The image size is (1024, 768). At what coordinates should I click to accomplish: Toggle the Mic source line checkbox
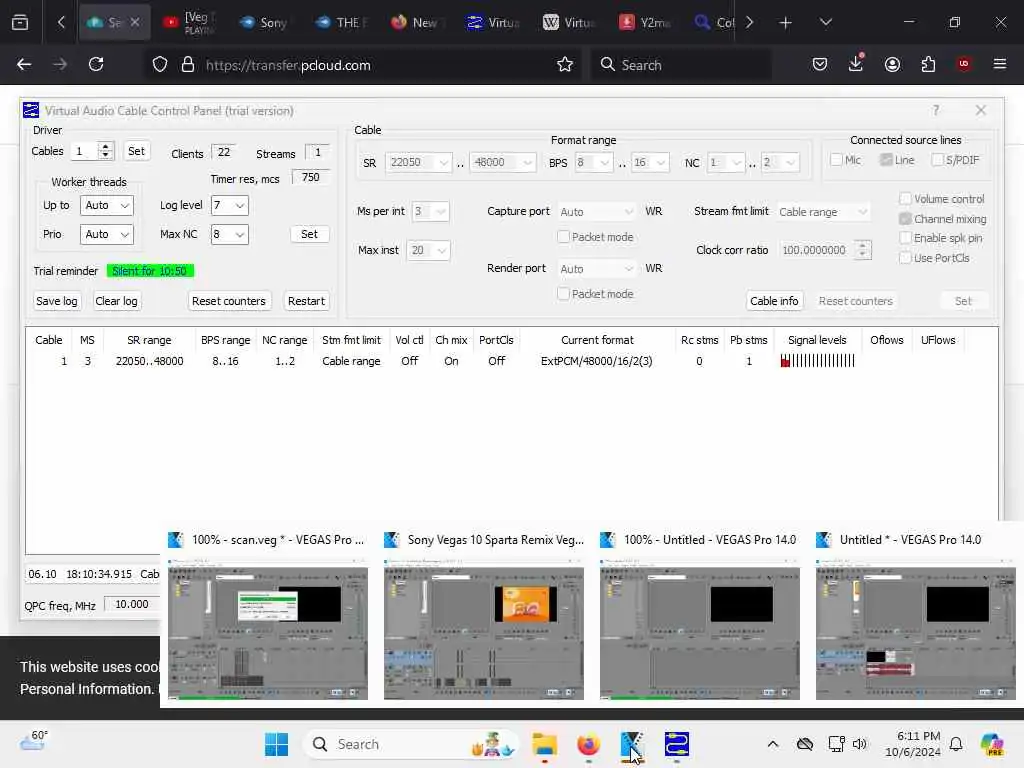(836, 160)
